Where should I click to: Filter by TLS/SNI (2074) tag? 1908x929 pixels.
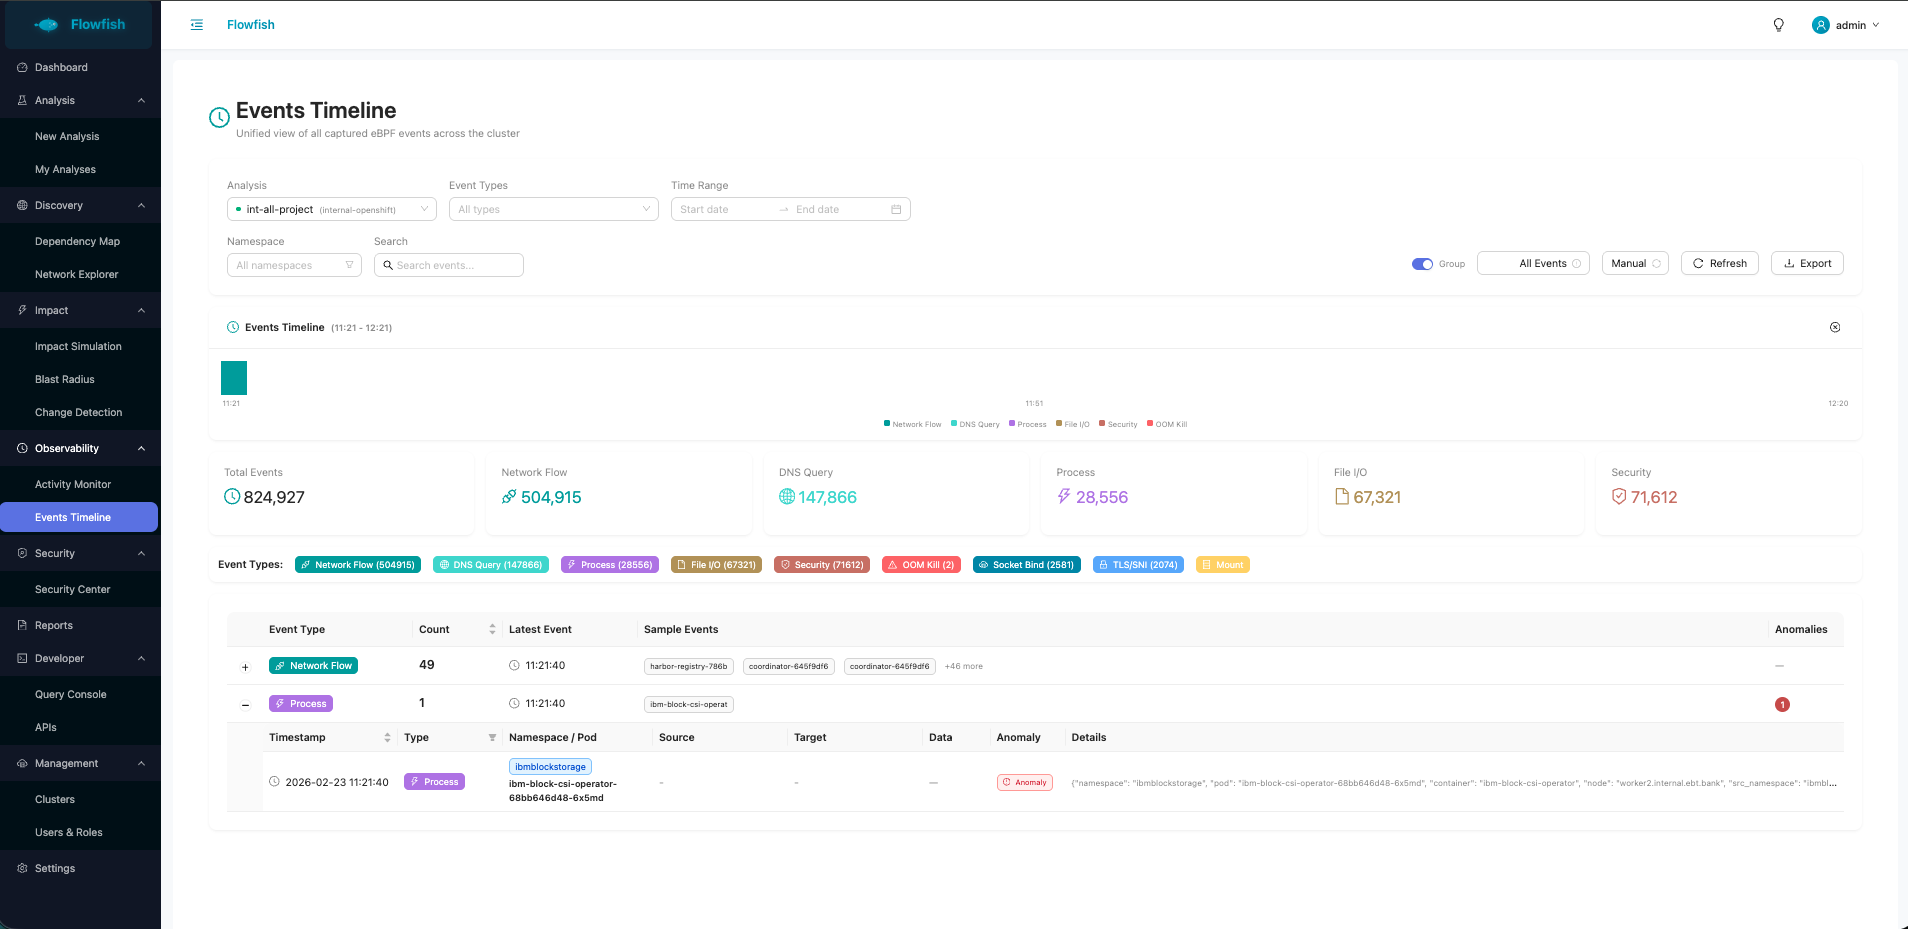point(1138,565)
